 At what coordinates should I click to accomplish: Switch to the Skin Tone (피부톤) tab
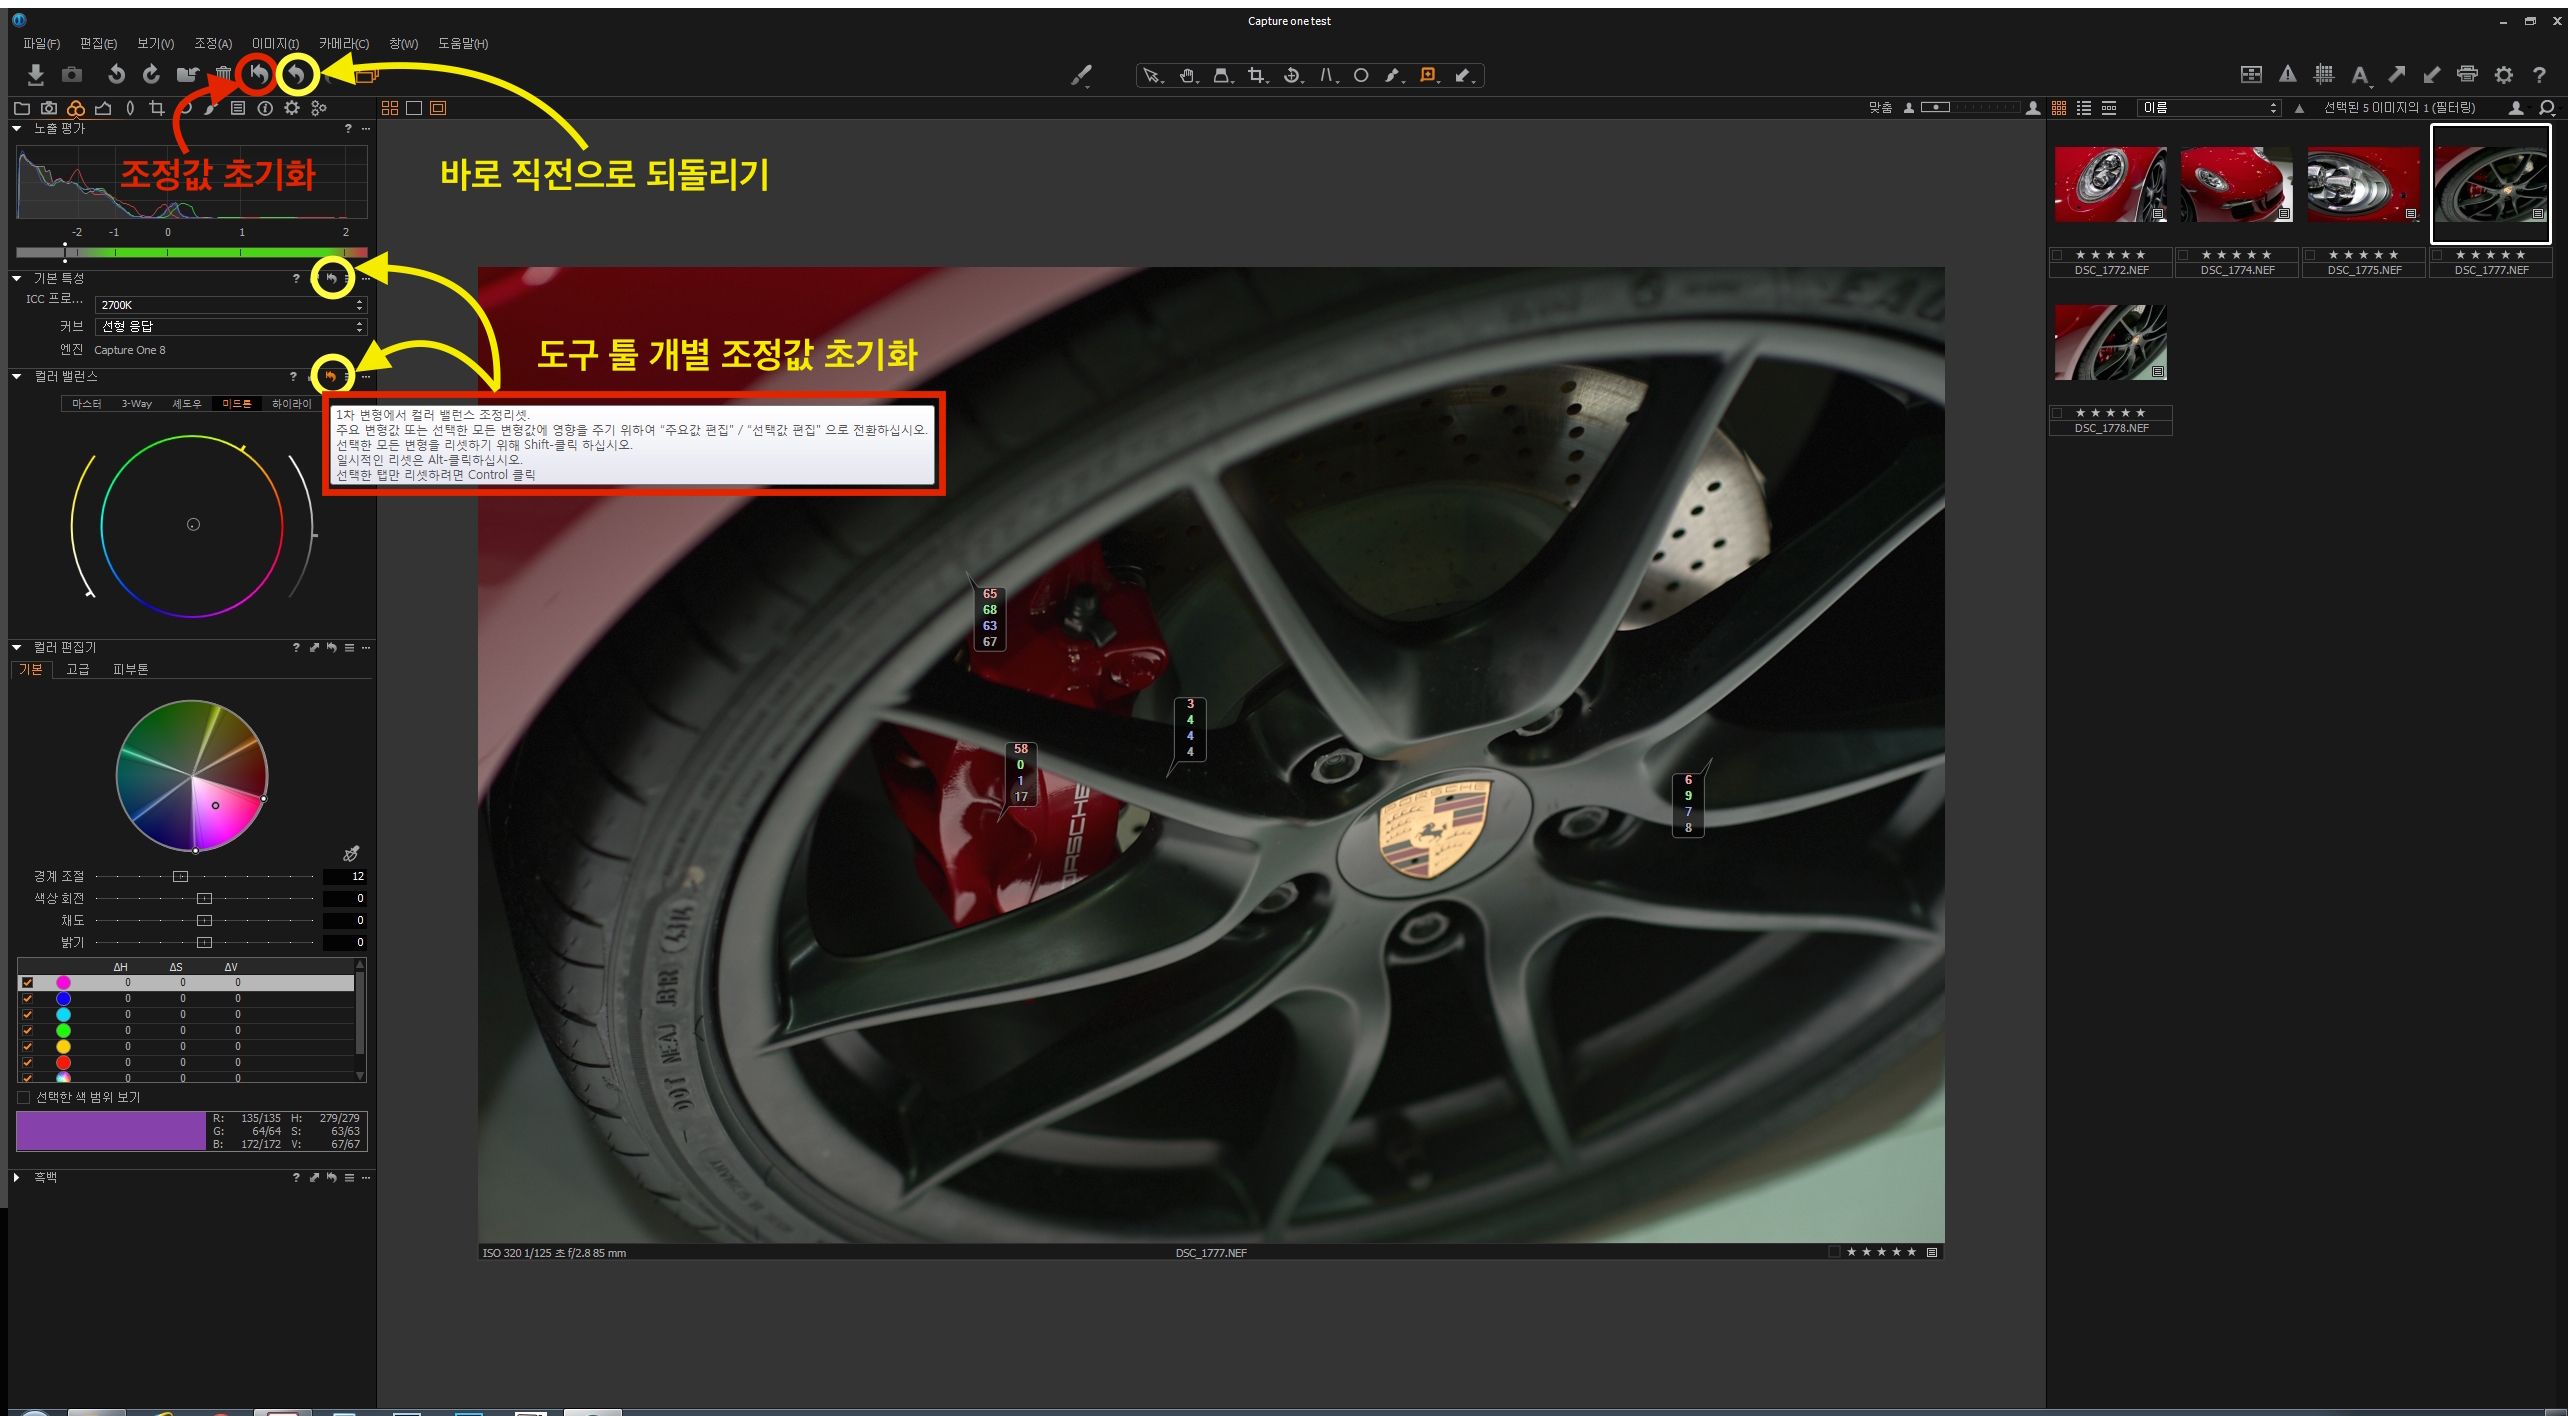[130, 669]
